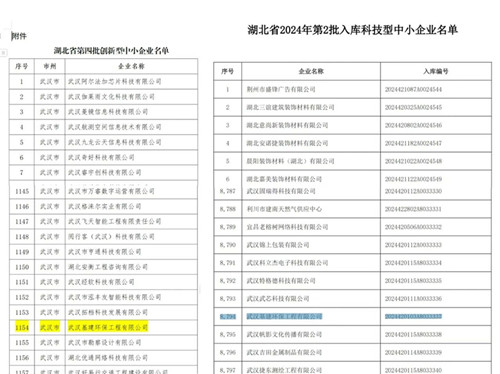This screenshot has height=374, width=500.
Task: Select the 入库编号 column header
Action: 436,71
